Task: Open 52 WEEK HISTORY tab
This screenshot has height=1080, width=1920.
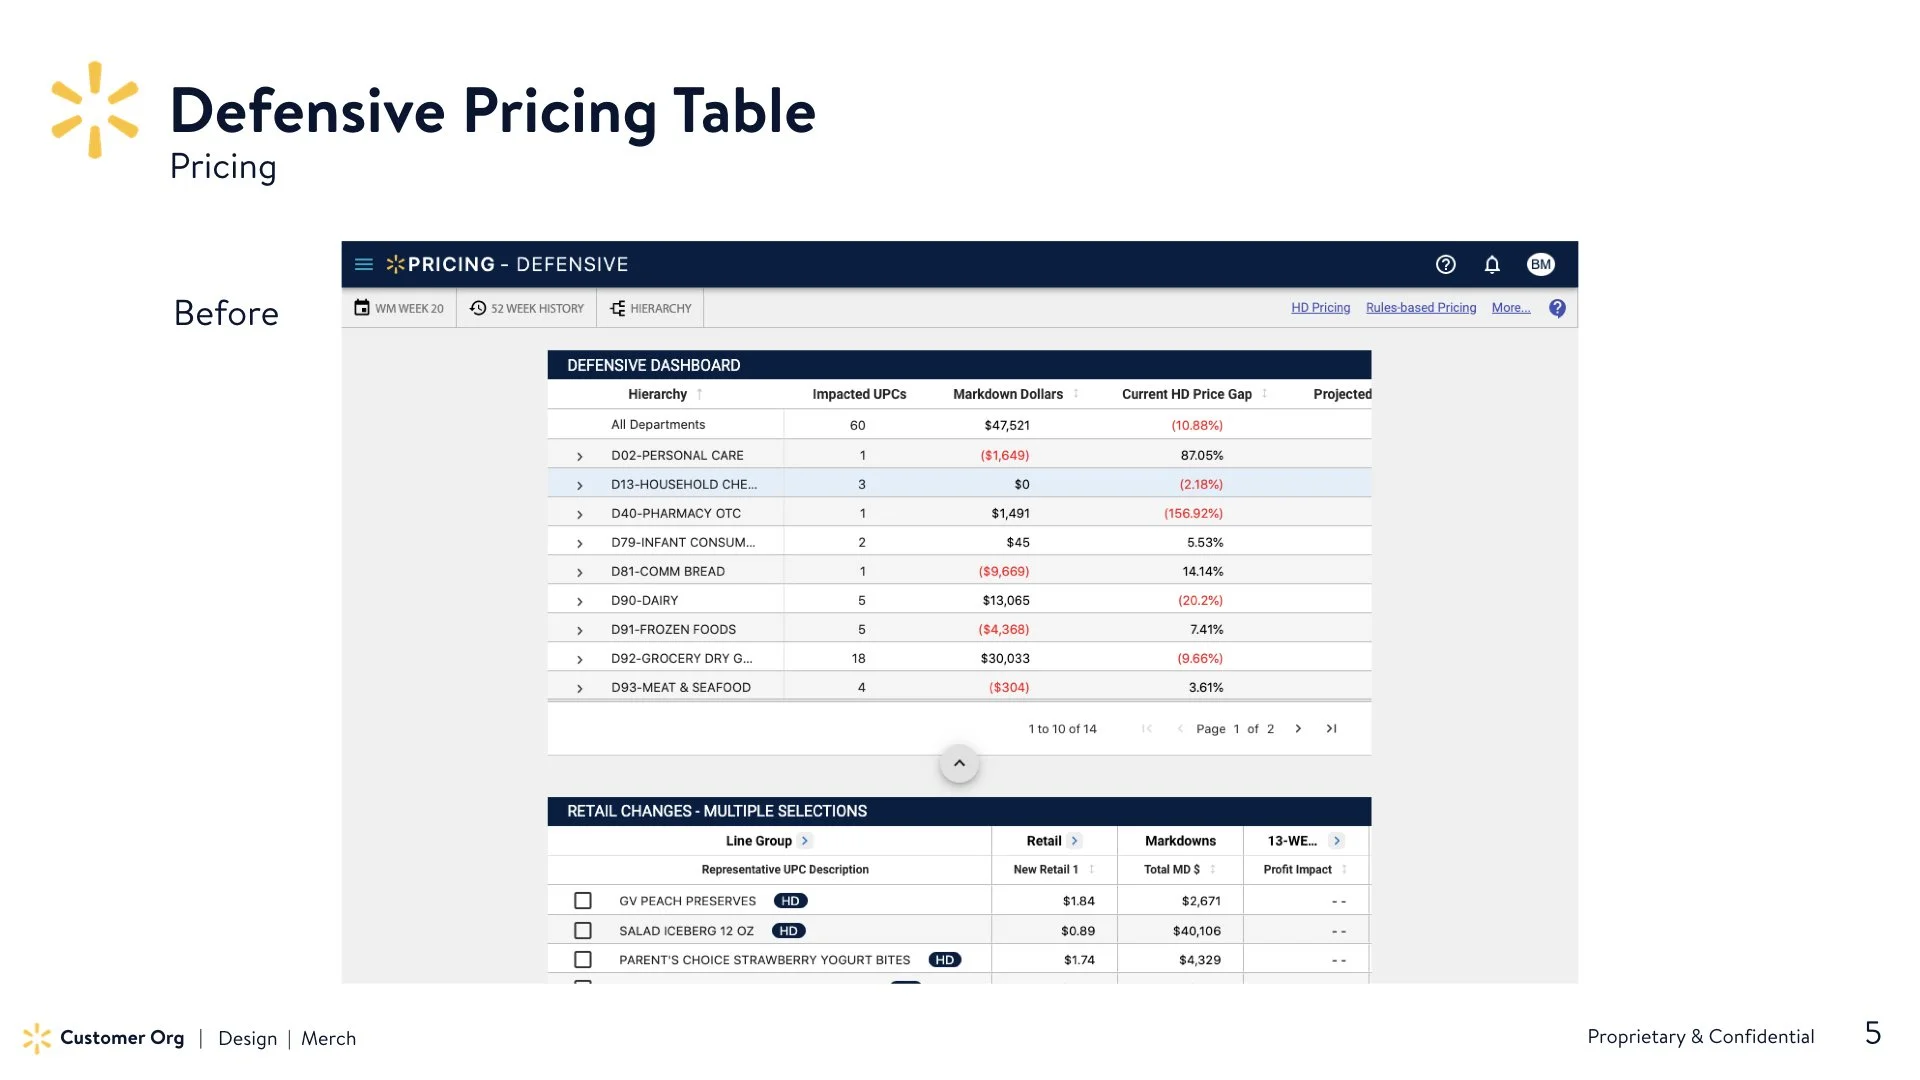Action: tap(527, 308)
